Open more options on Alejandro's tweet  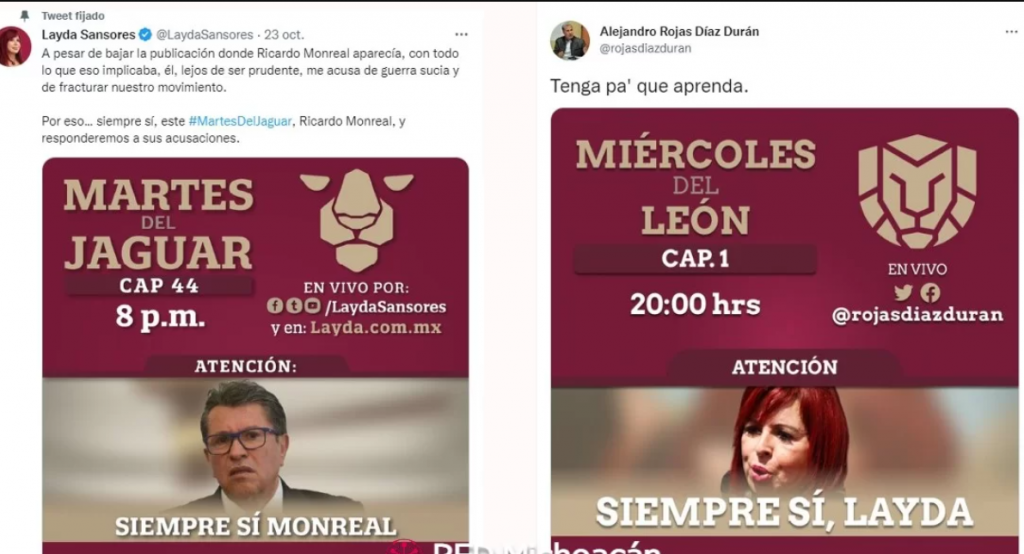click(x=1011, y=32)
